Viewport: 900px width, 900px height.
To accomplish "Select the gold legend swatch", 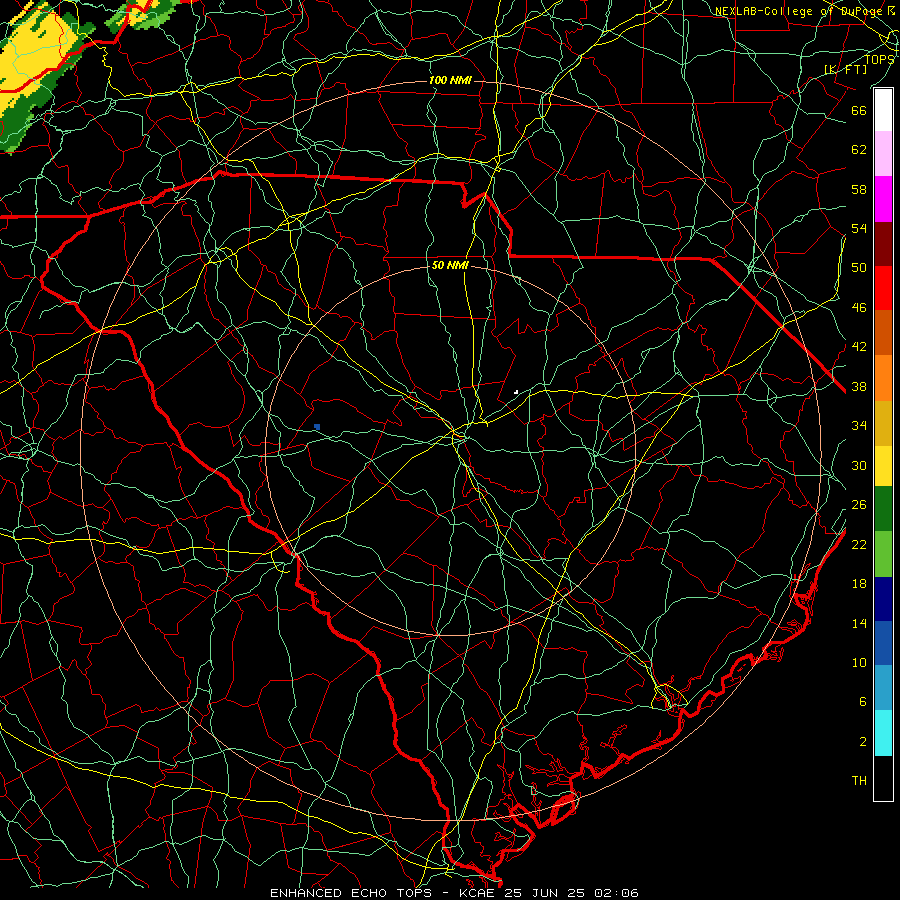I will (x=883, y=422).
